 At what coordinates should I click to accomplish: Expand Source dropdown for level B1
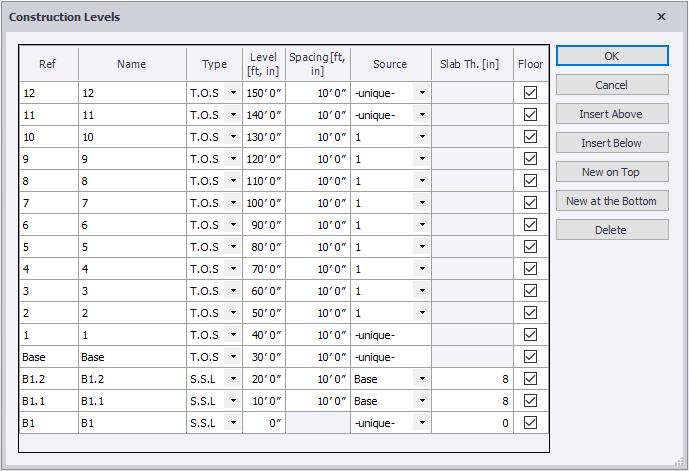[423, 423]
